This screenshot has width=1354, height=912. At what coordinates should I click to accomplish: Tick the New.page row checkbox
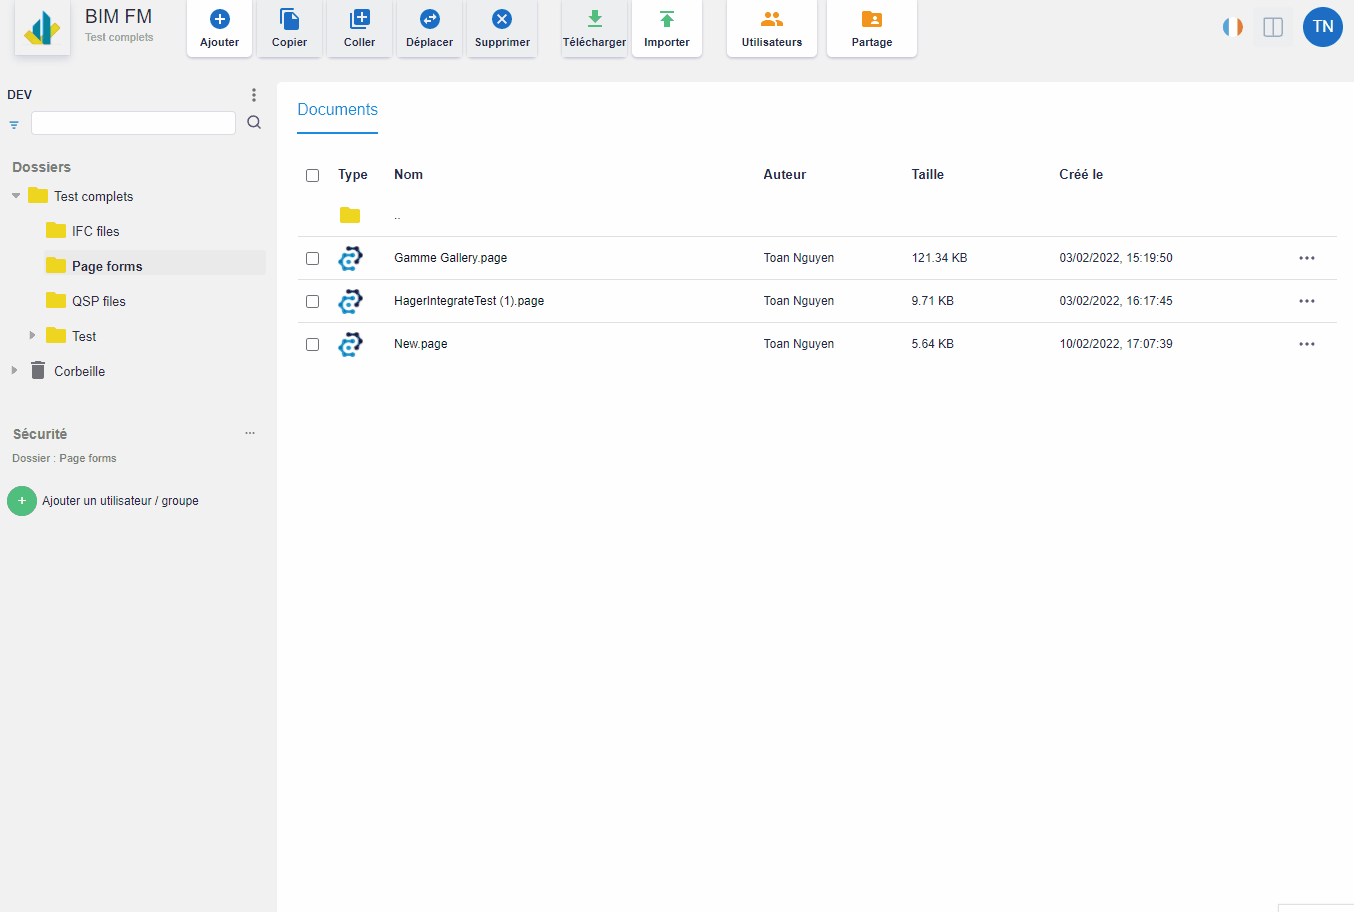pos(312,344)
